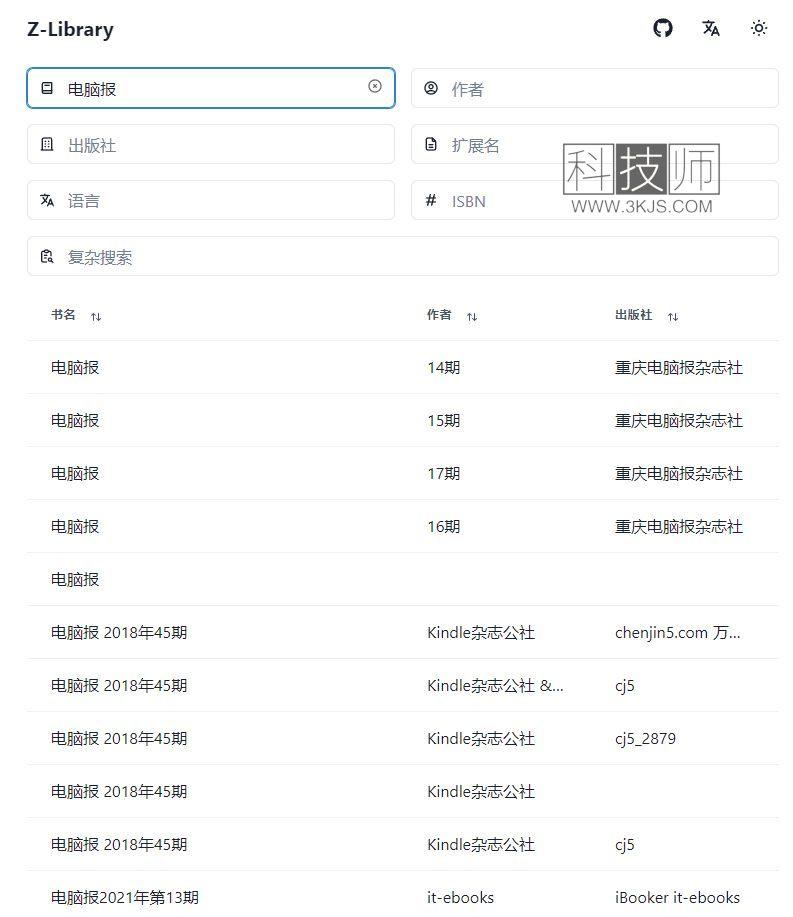Open 电脑报 2018年45期 with publisher cj5_2879
793x917 pixels.
pos(403,739)
